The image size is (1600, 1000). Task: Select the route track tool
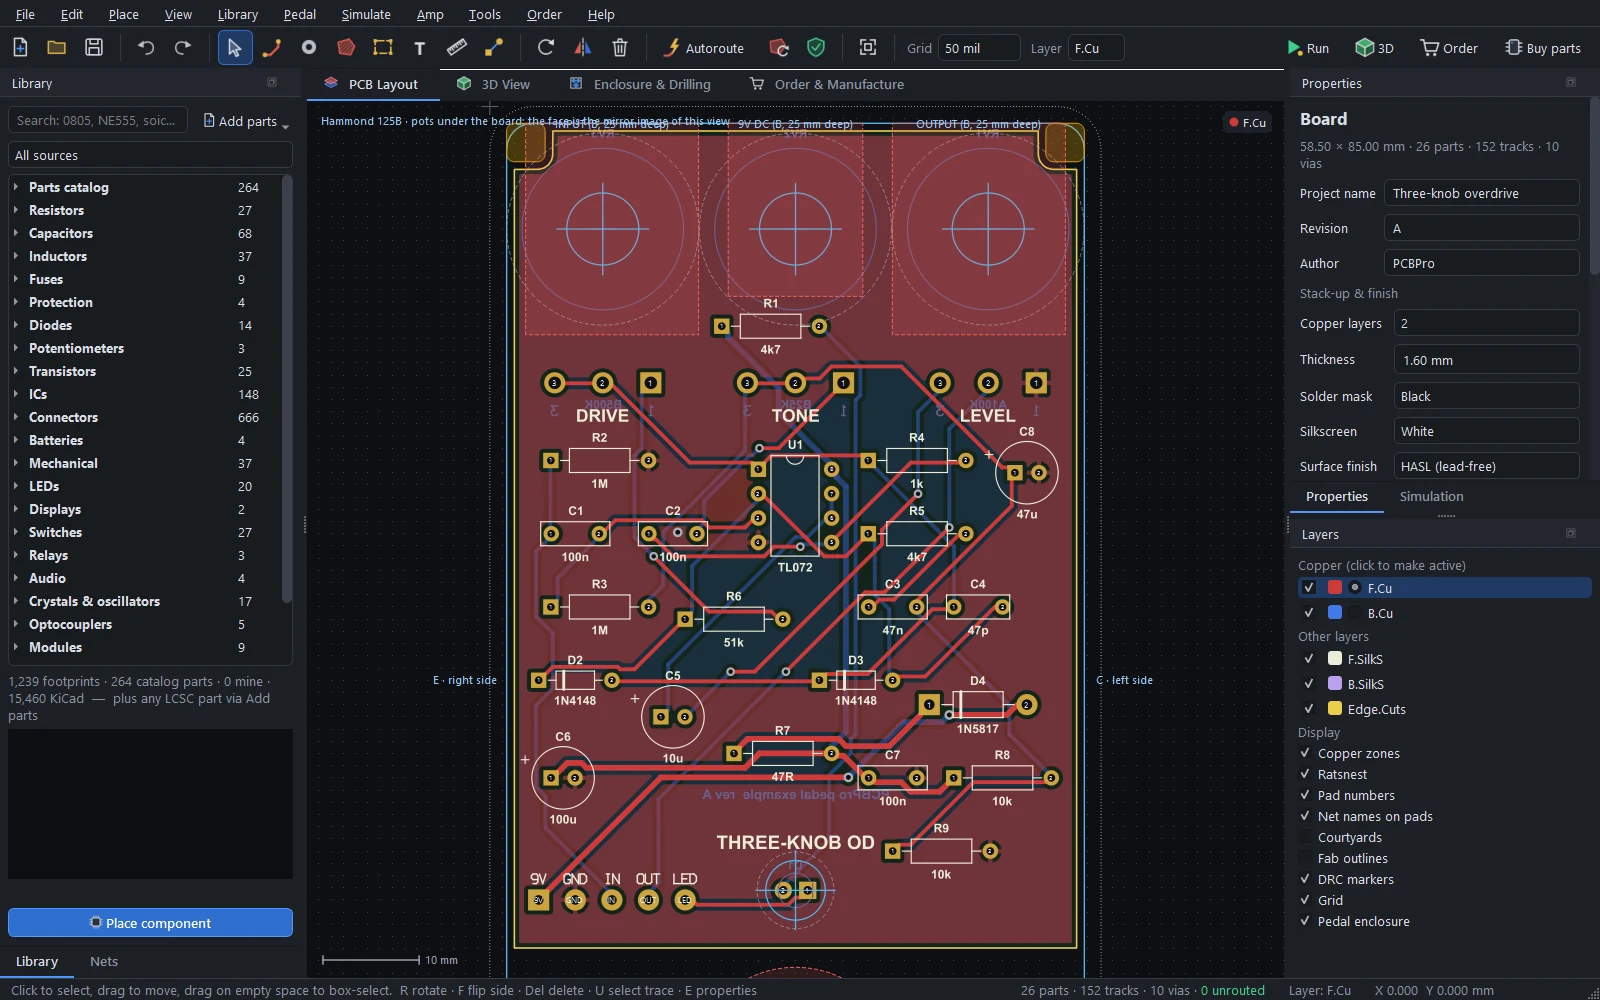point(272,47)
